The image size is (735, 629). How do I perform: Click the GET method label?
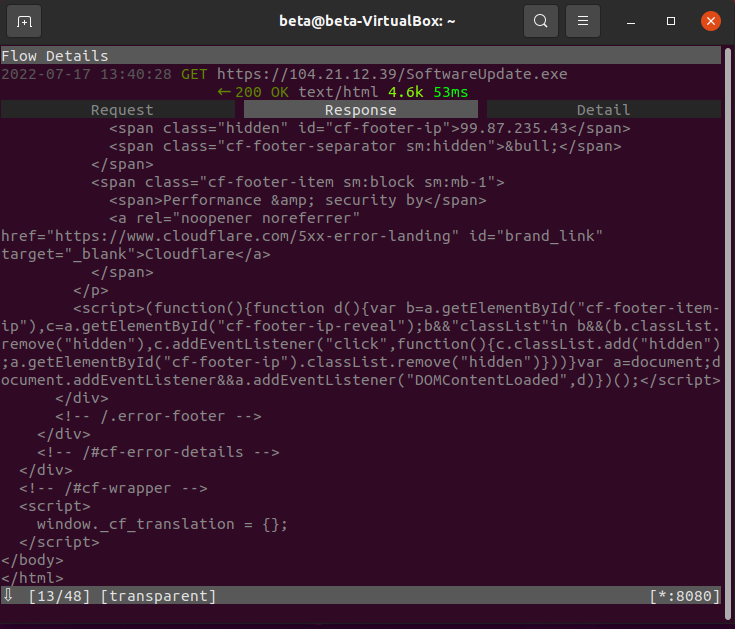click(x=194, y=74)
